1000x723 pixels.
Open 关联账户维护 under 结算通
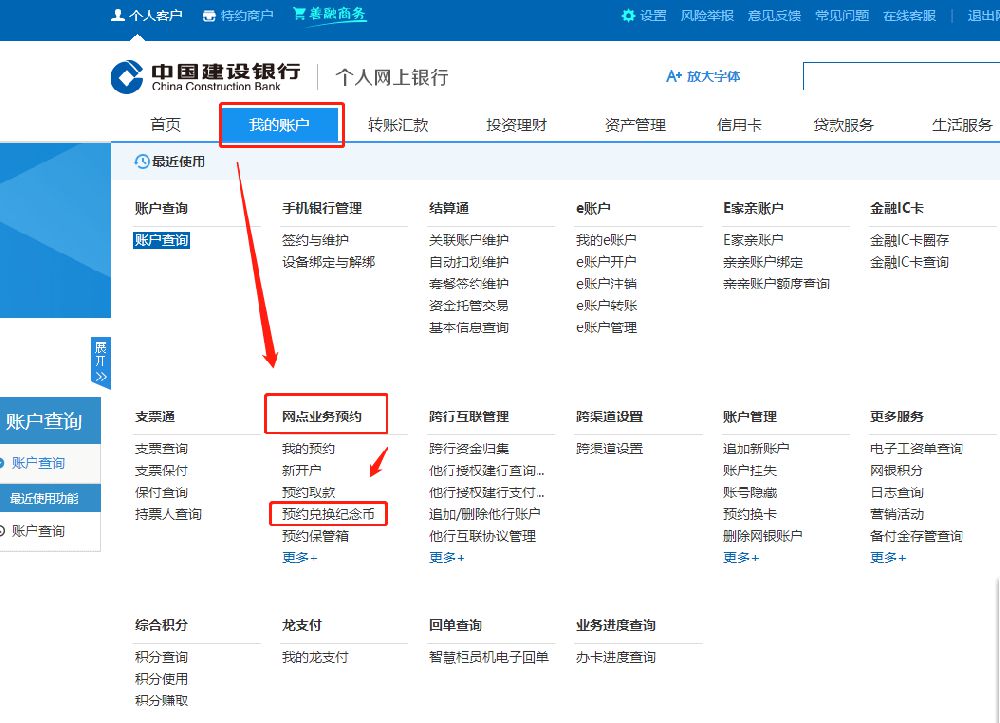click(469, 240)
